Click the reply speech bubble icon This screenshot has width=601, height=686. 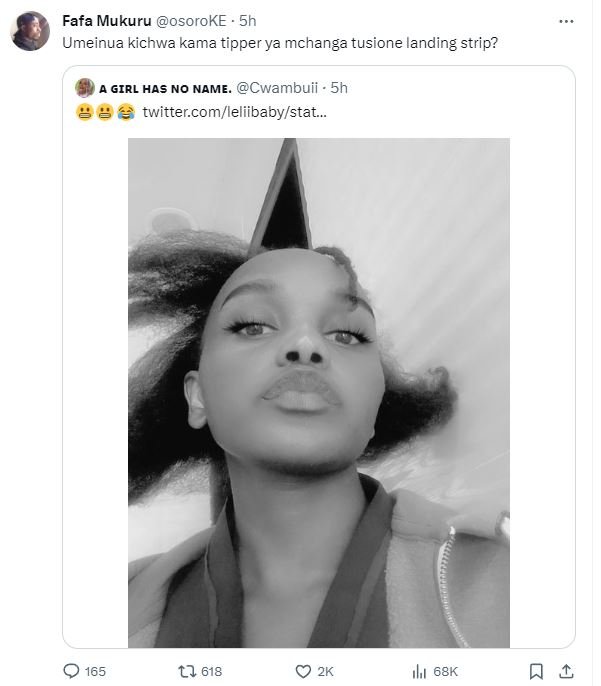[x=72, y=670]
